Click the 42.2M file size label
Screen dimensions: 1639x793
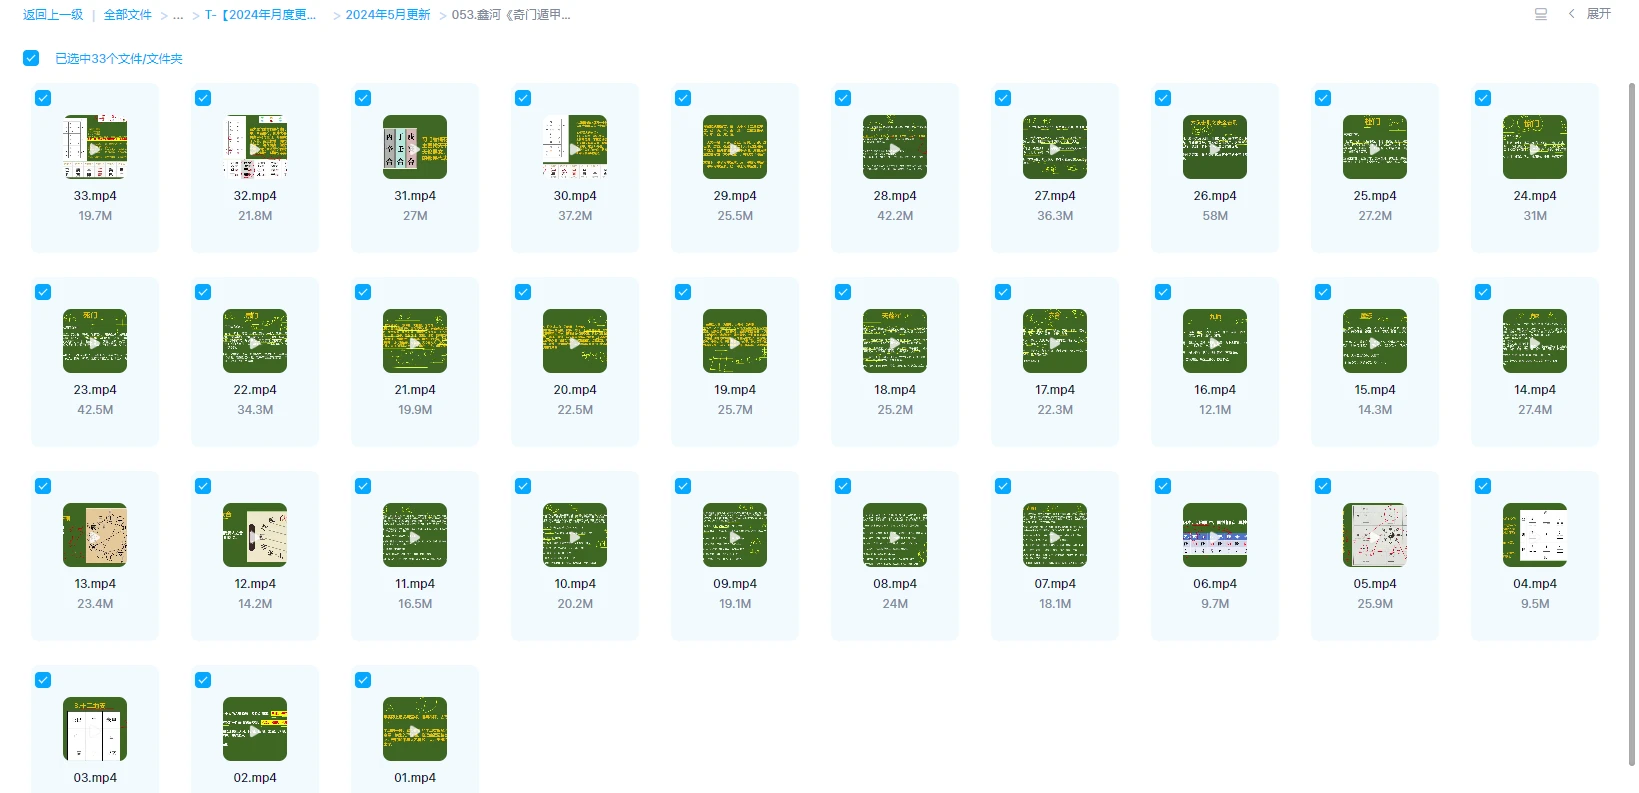[x=895, y=216]
